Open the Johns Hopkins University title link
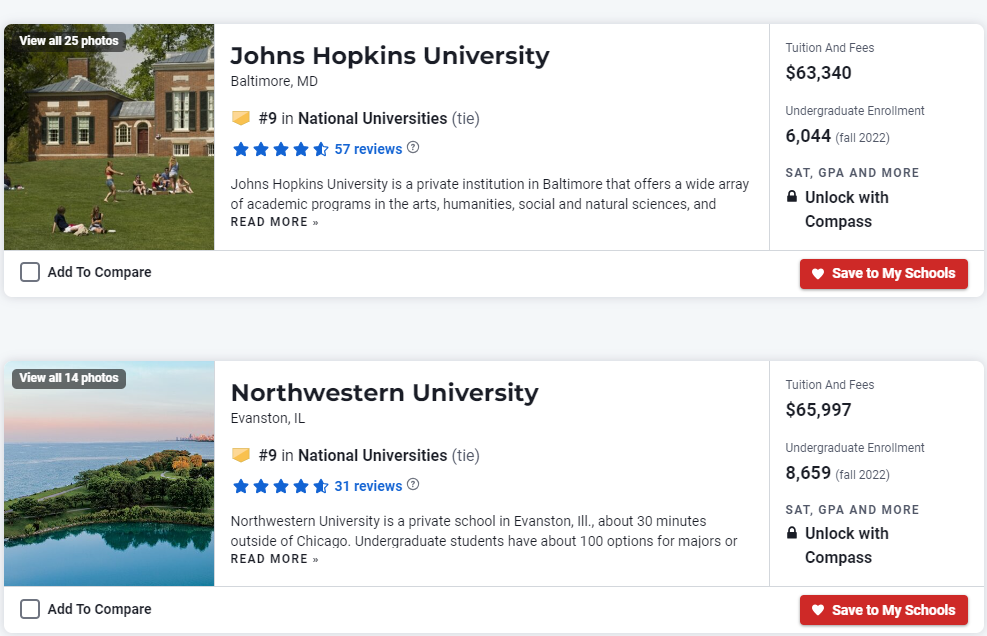This screenshot has height=636, width=987. (389, 55)
